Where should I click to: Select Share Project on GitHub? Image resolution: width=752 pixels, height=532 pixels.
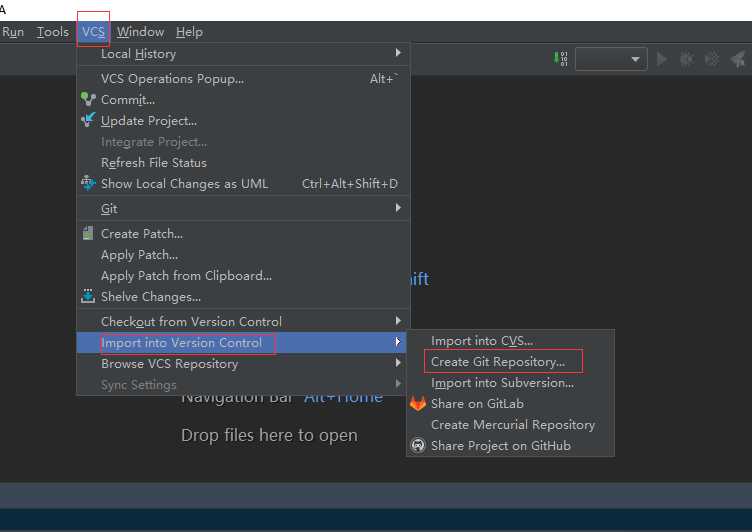coord(510,446)
